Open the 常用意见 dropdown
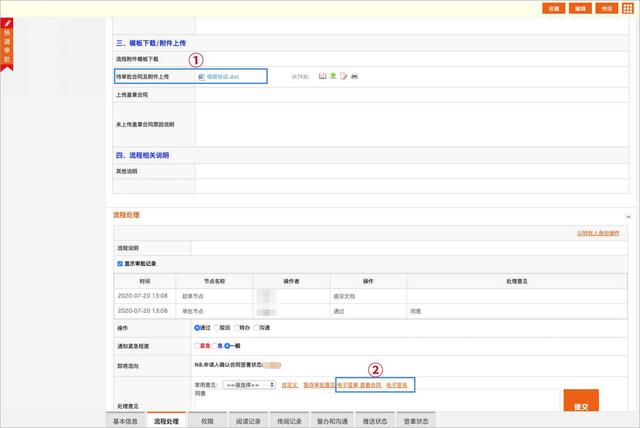The height and width of the screenshot is (428, 640). click(249, 384)
